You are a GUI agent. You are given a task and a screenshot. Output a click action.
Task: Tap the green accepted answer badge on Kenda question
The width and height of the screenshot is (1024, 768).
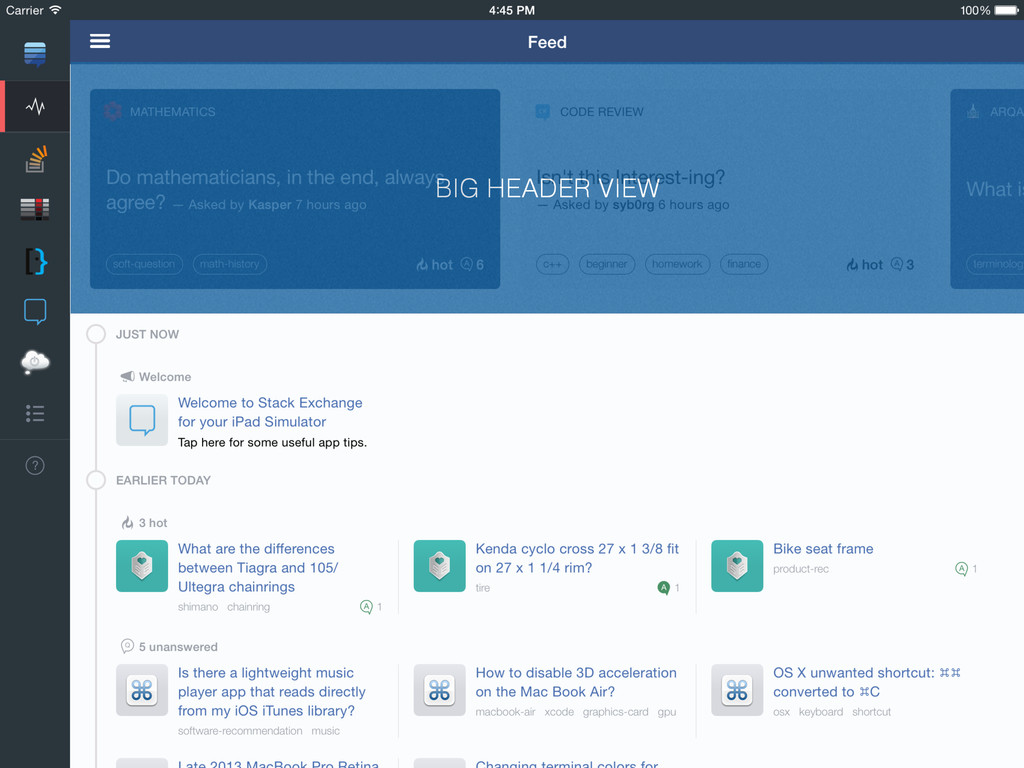(664, 588)
